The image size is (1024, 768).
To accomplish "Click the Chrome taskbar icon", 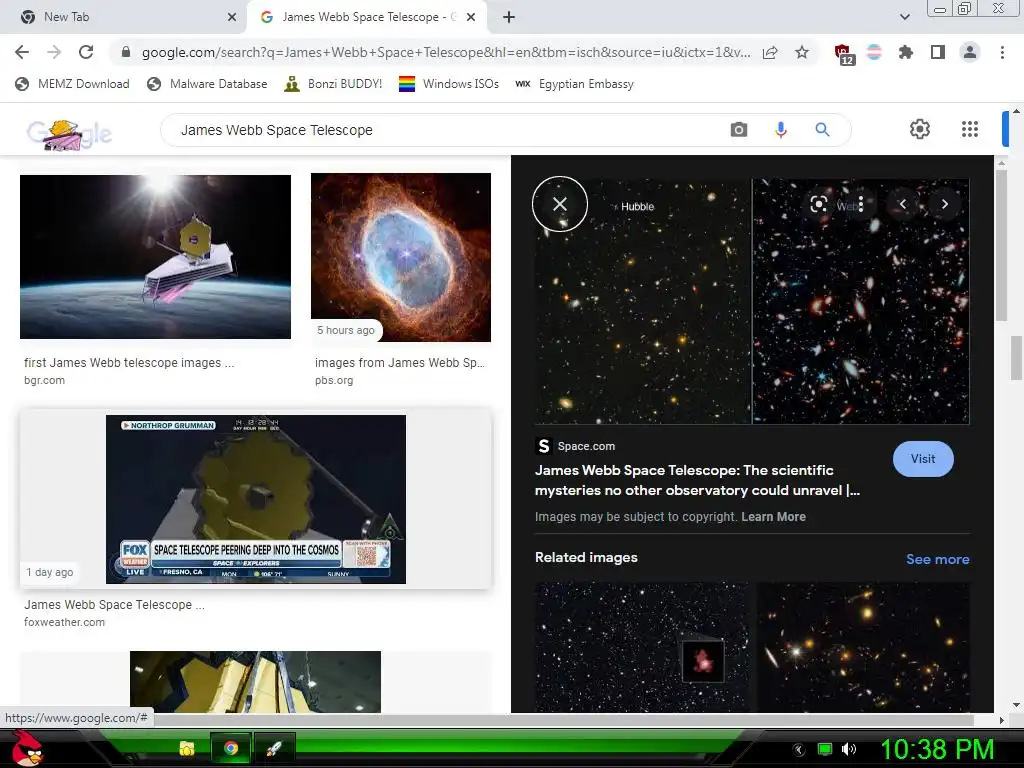I will click(x=231, y=748).
